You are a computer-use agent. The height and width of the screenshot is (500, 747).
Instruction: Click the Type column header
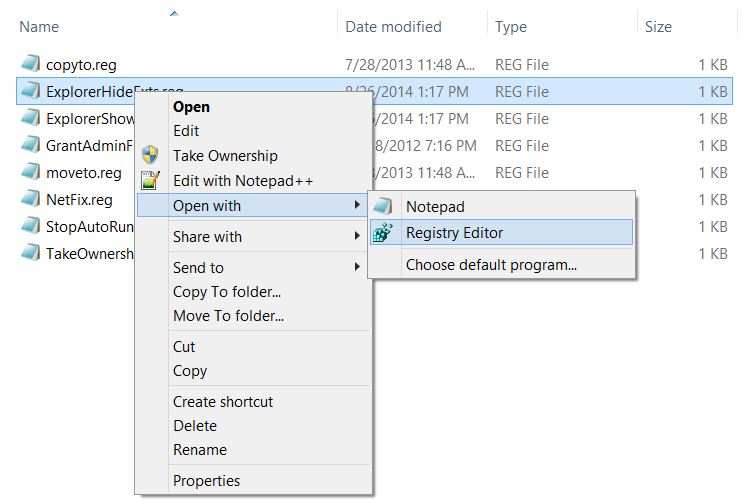tap(511, 27)
